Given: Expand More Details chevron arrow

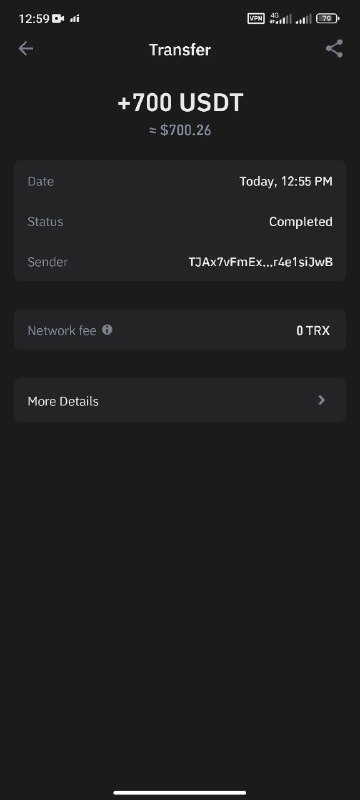Looking at the screenshot, I should [x=322, y=401].
